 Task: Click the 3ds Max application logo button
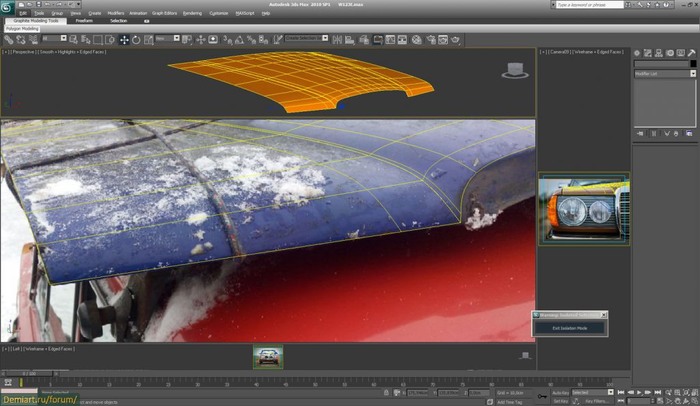[x=7, y=8]
